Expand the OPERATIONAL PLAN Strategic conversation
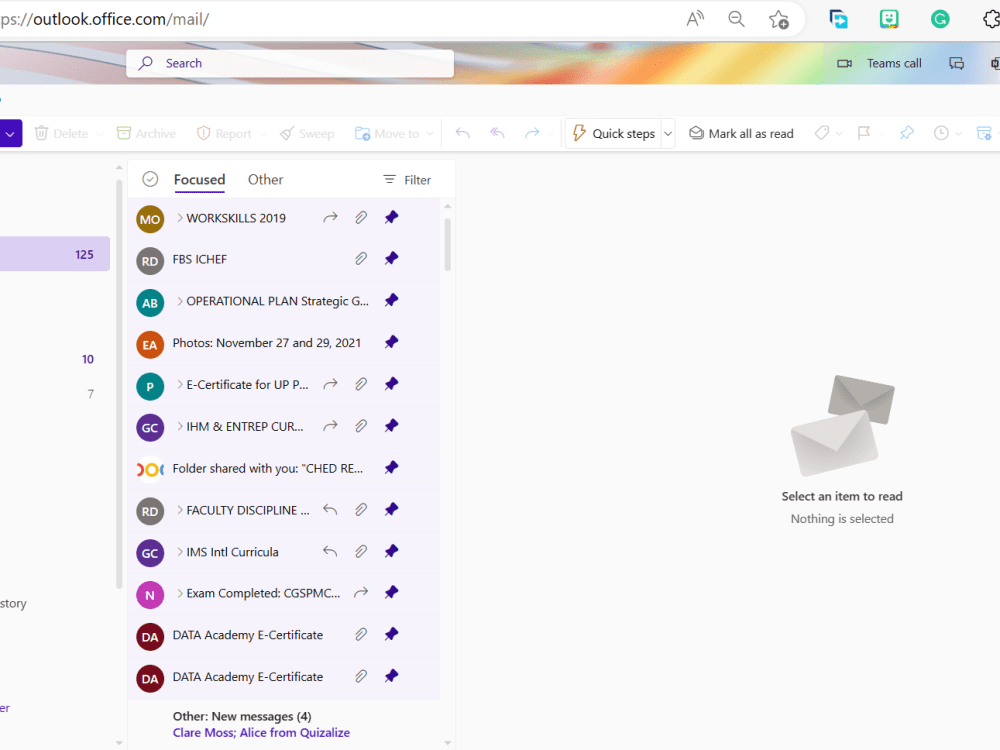This screenshot has height=750, width=1000. click(x=180, y=301)
